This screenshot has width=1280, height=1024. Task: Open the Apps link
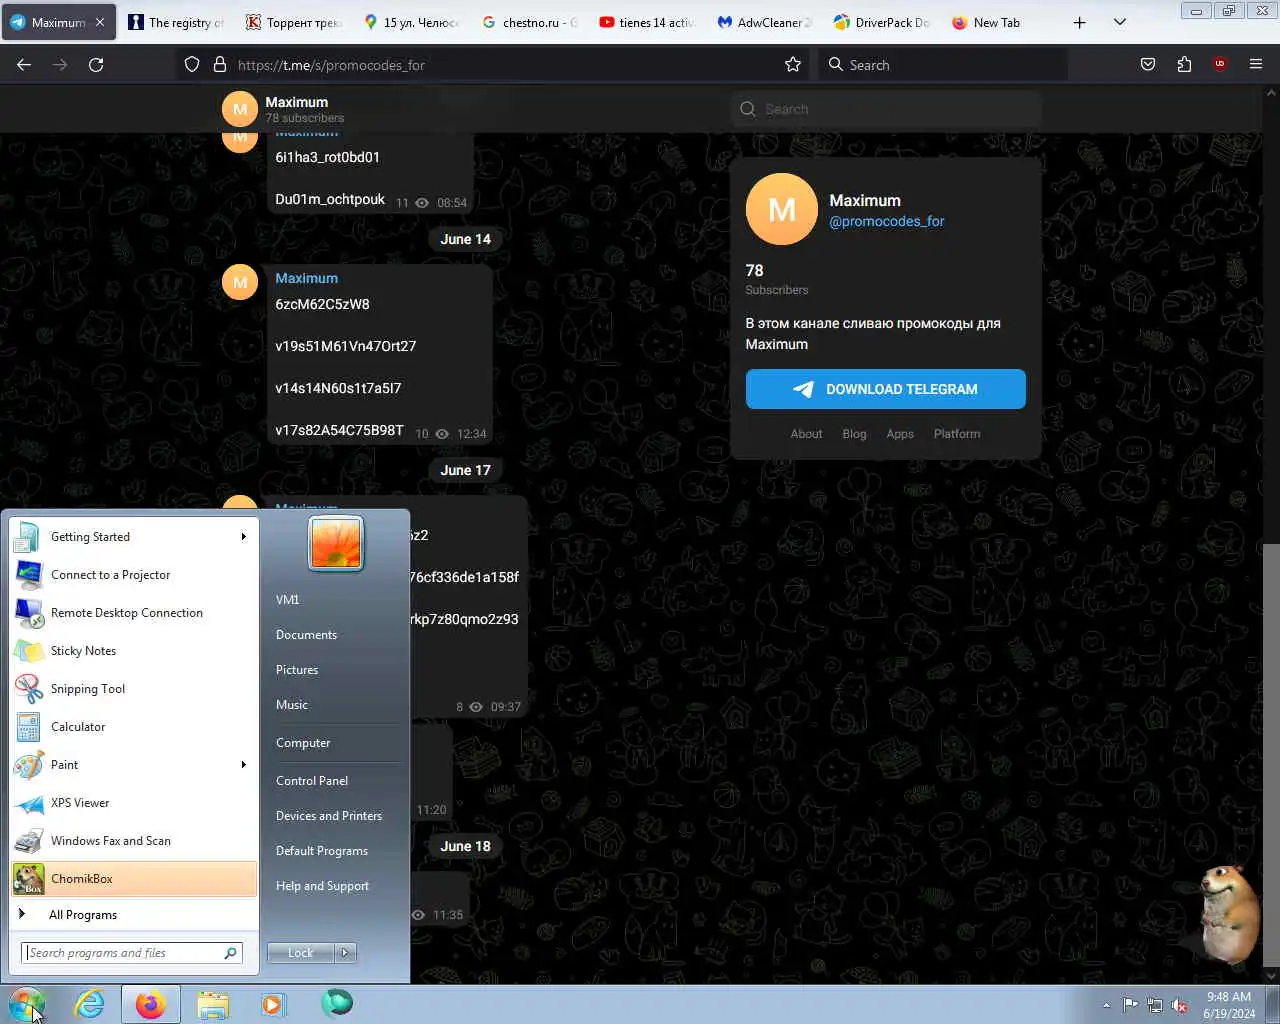coord(900,434)
